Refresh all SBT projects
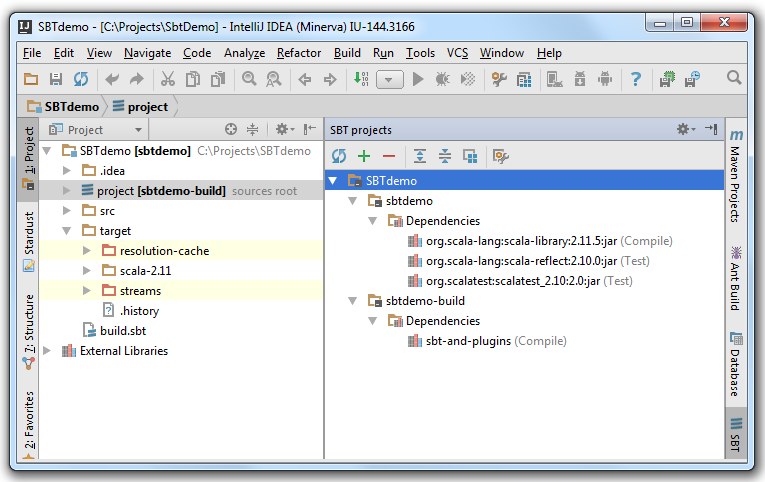The image size is (765, 482). pyautogui.click(x=339, y=156)
